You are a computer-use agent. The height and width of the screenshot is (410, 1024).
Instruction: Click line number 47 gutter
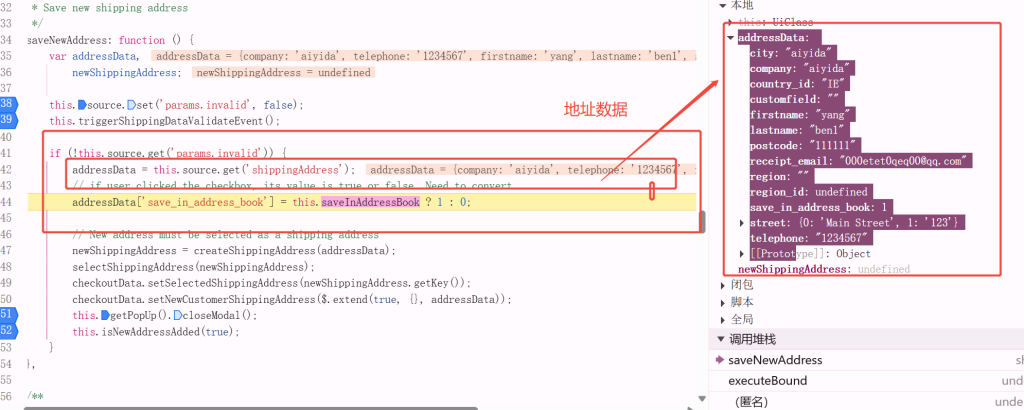(7, 250)
